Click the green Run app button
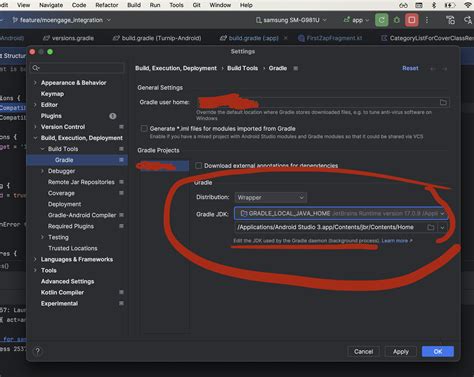This screenshot has width=474, height=377. tap(381, 20)
